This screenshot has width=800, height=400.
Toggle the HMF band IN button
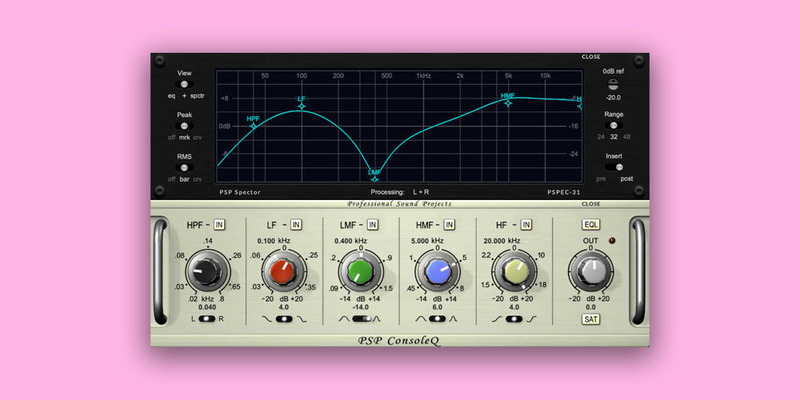pos(449,224)
